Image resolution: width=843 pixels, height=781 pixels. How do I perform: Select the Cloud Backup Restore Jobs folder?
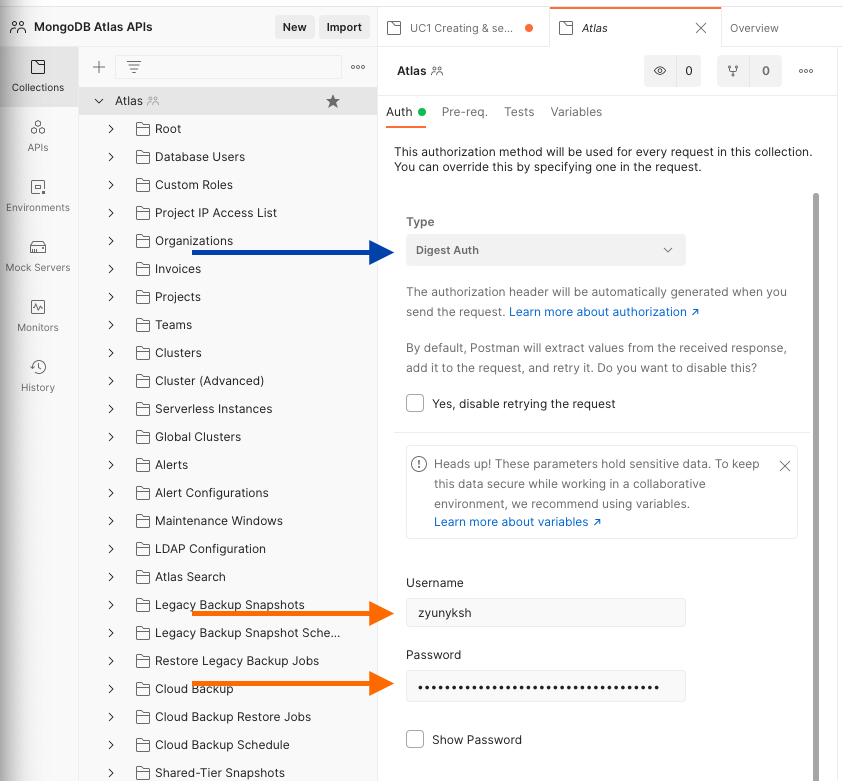coord(228,716)
